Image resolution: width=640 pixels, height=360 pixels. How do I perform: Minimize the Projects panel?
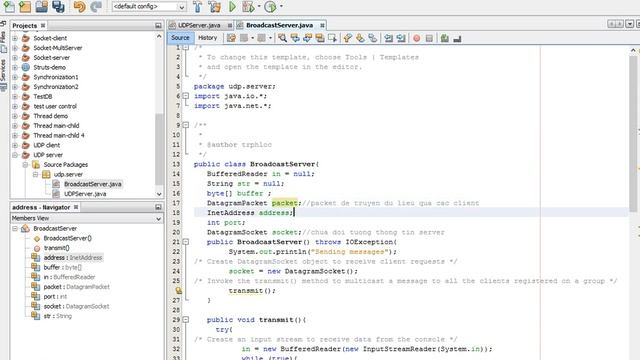[x=158, y=25]
